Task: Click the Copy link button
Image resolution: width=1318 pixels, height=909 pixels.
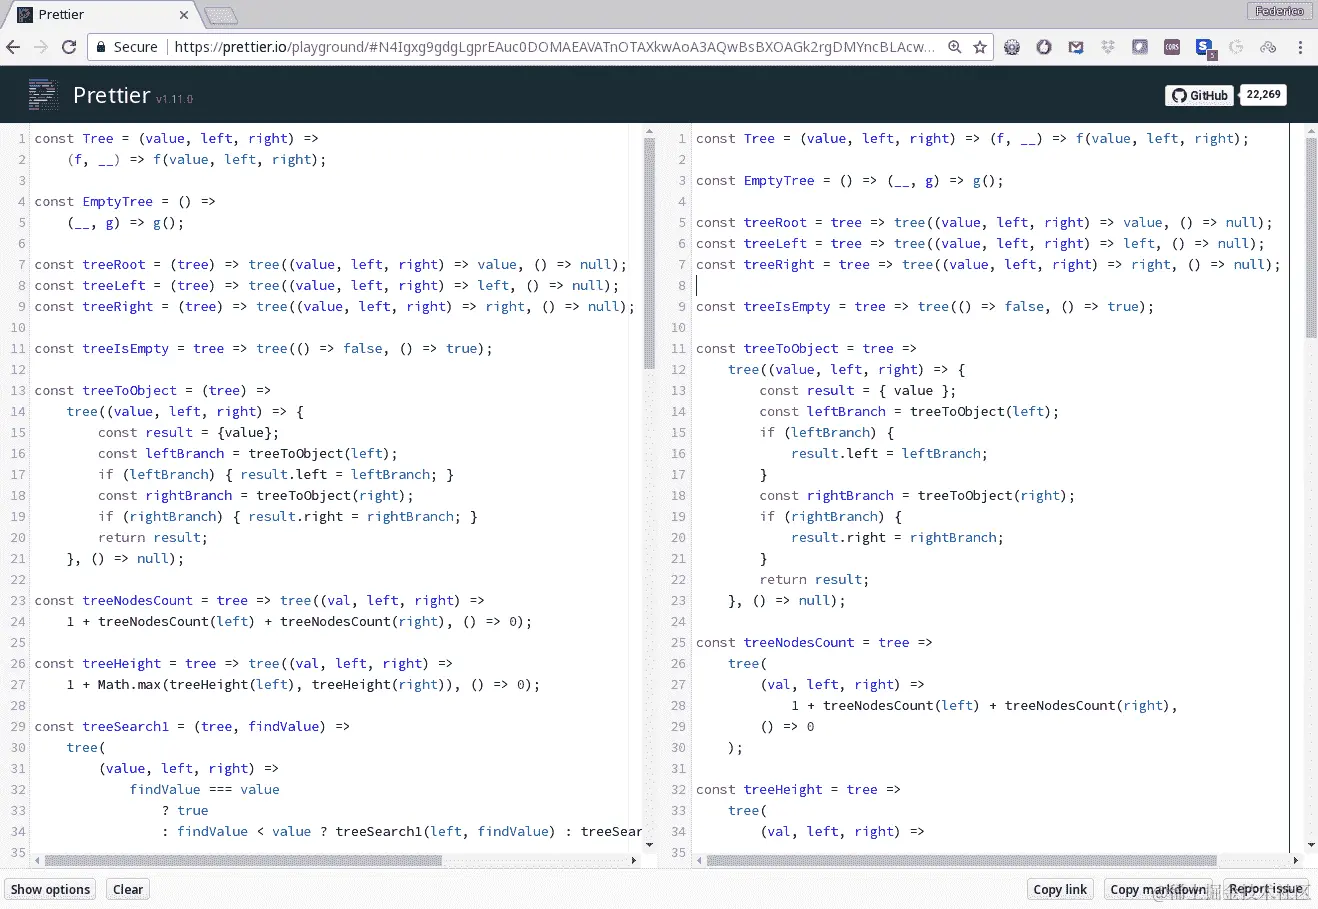Action: [x=1060, y=889]
